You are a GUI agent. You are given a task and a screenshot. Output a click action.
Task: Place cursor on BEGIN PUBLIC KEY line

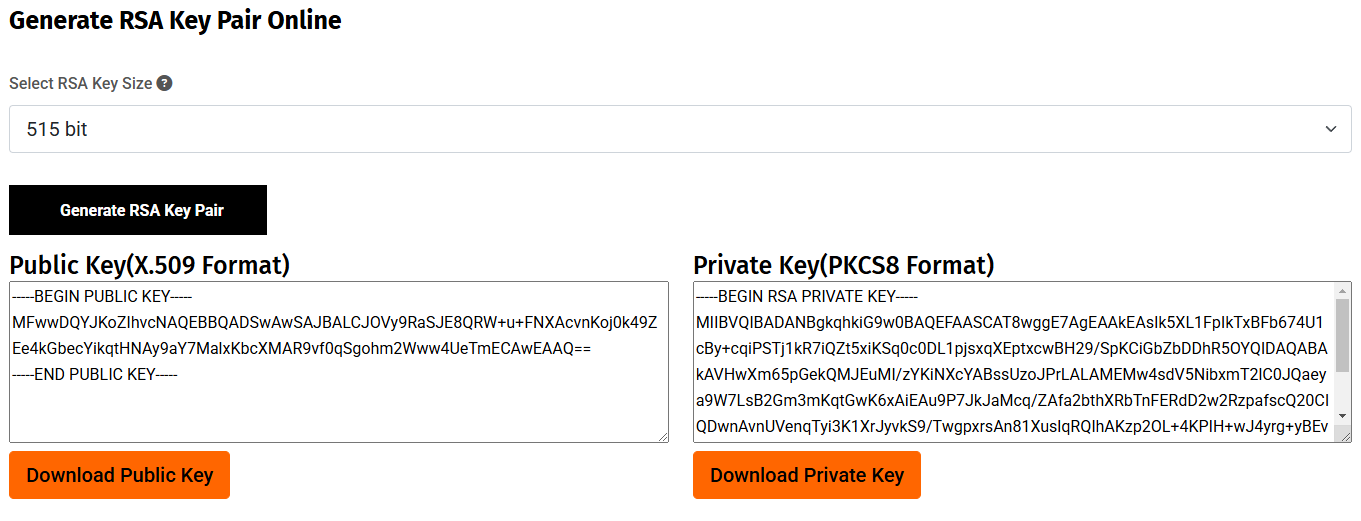(x=102, y=297)
